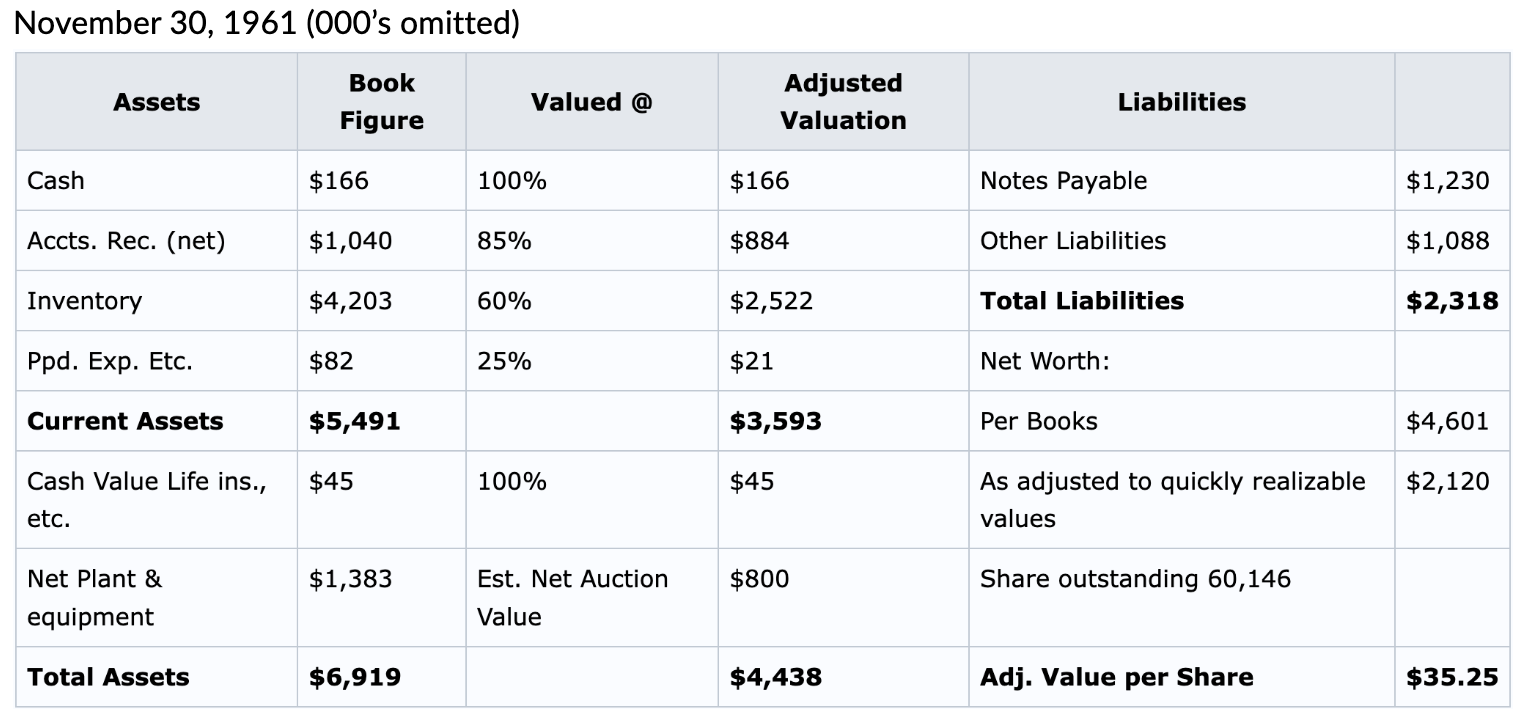This screenshot has height=718, width=1524.
Task: Click the November 30, 1961 title text
Action: (x=267, y=23)
